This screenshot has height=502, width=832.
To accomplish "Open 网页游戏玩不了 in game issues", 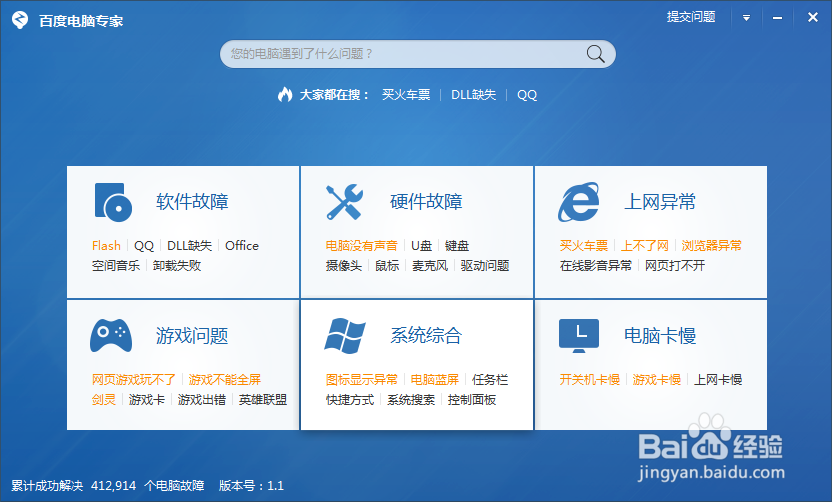I will coord(134,379).
